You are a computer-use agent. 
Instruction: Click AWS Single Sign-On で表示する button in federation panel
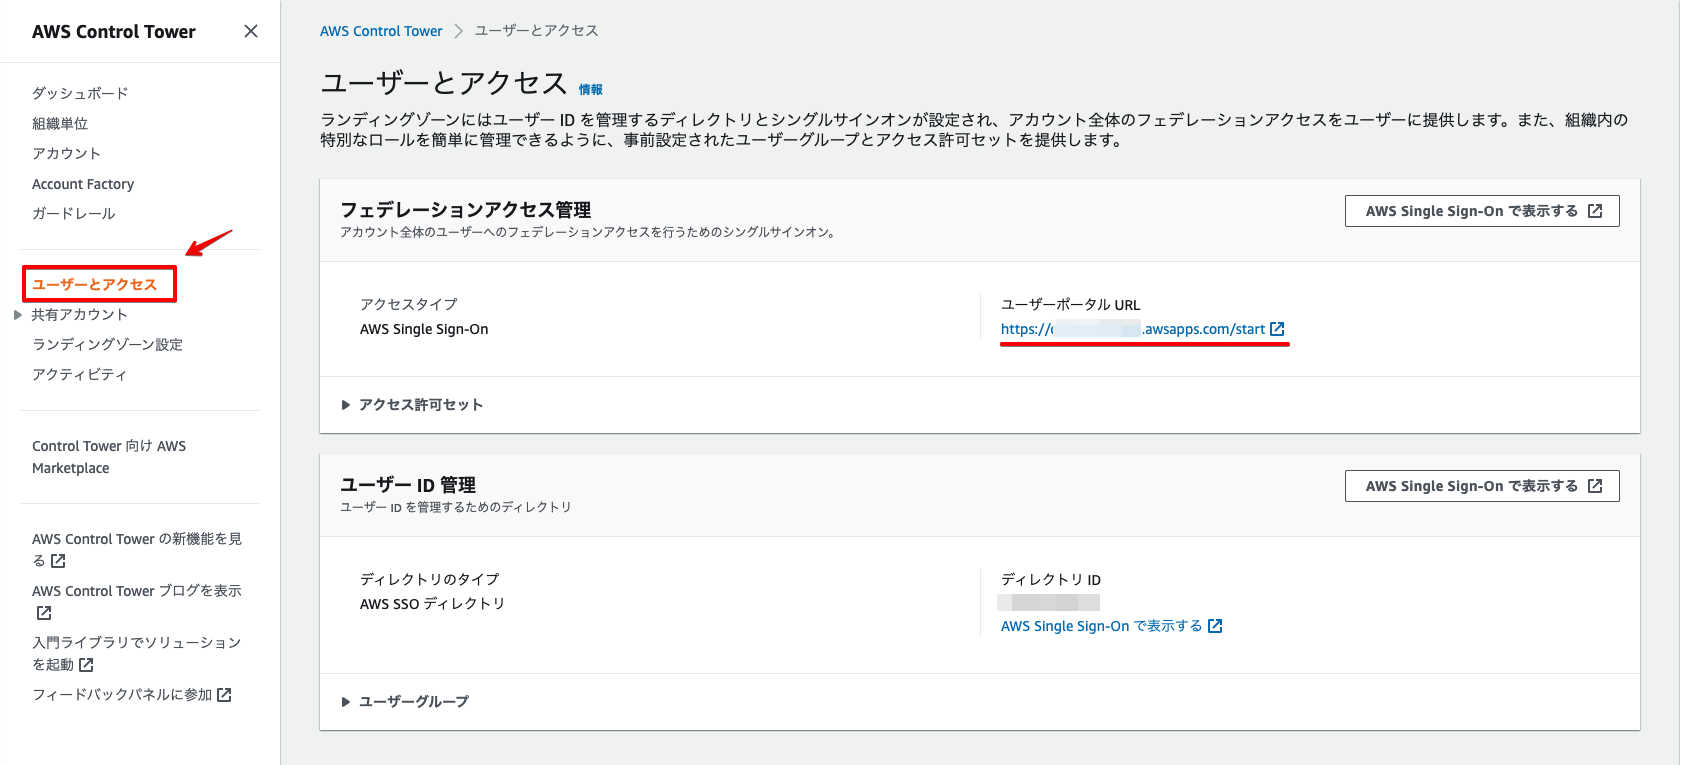pos(1482,211)
